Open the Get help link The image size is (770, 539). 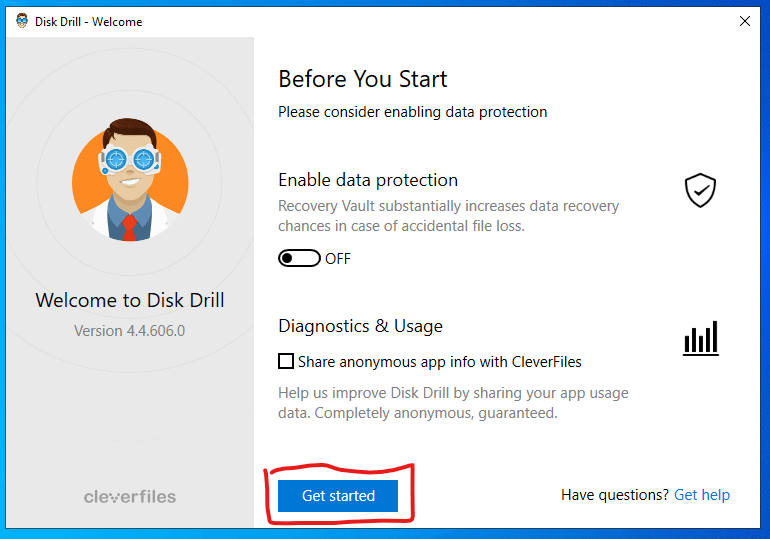click(702, 495)
